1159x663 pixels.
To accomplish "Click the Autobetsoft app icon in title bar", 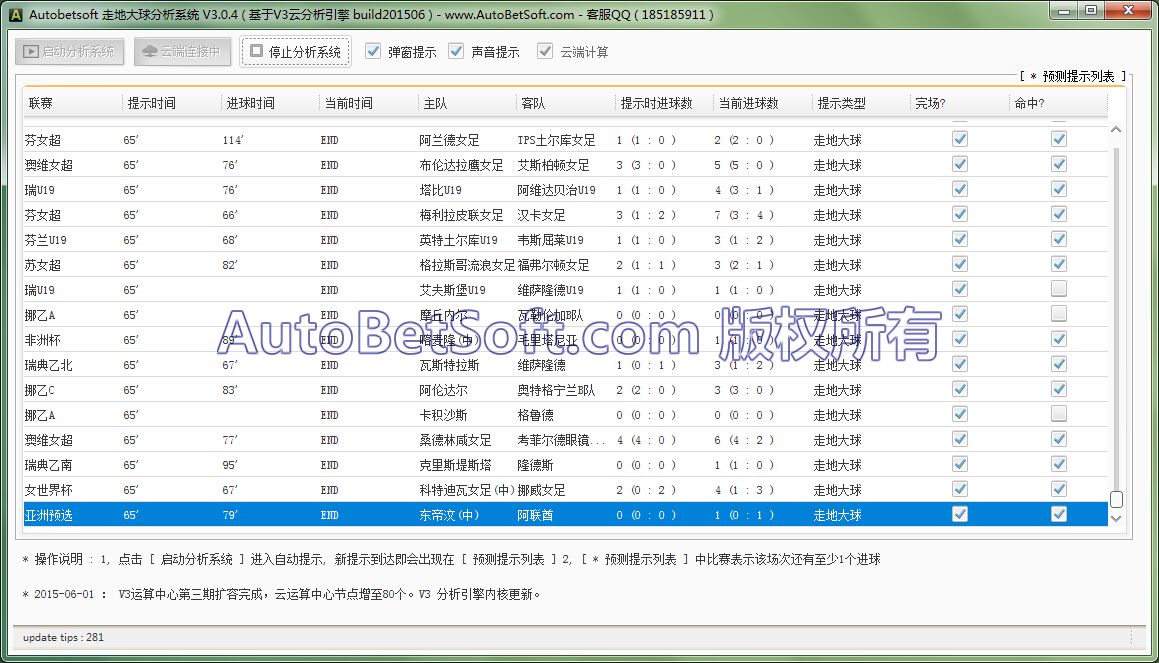I will coord(15,13).
